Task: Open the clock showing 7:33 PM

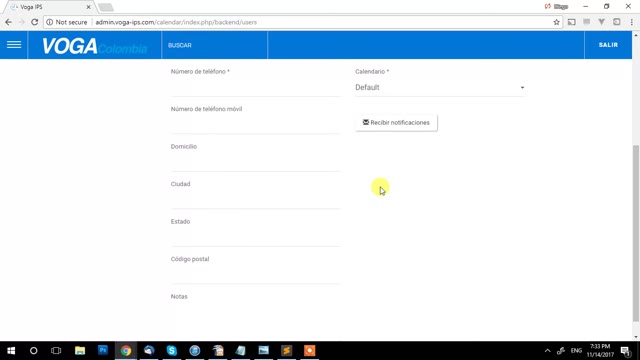Action: [600, 351]
